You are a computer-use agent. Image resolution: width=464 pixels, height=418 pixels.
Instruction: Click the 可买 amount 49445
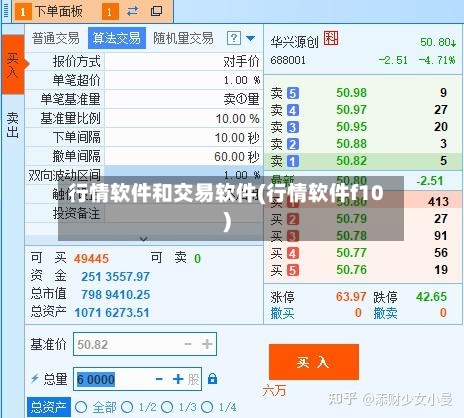91,259
